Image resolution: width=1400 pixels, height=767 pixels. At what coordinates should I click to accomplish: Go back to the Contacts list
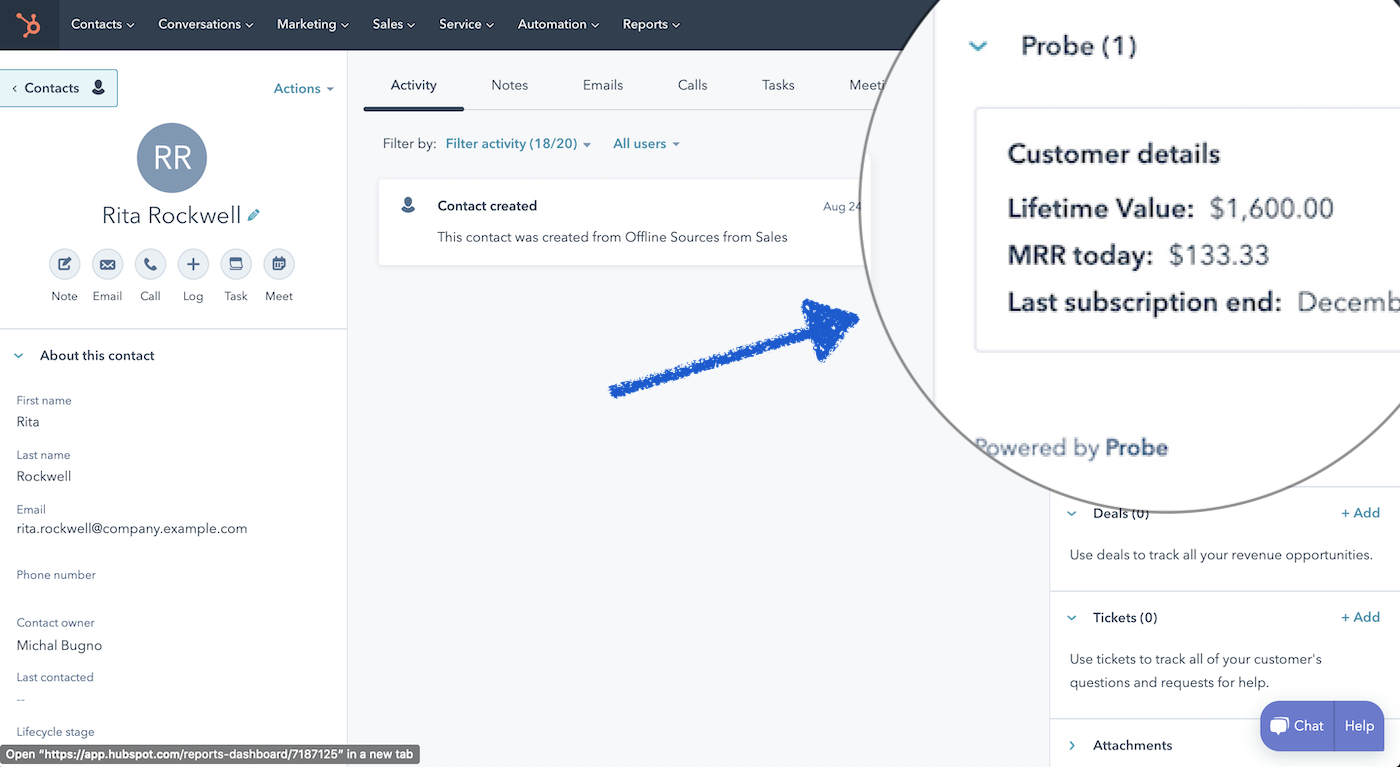click(x=58, y=88)
